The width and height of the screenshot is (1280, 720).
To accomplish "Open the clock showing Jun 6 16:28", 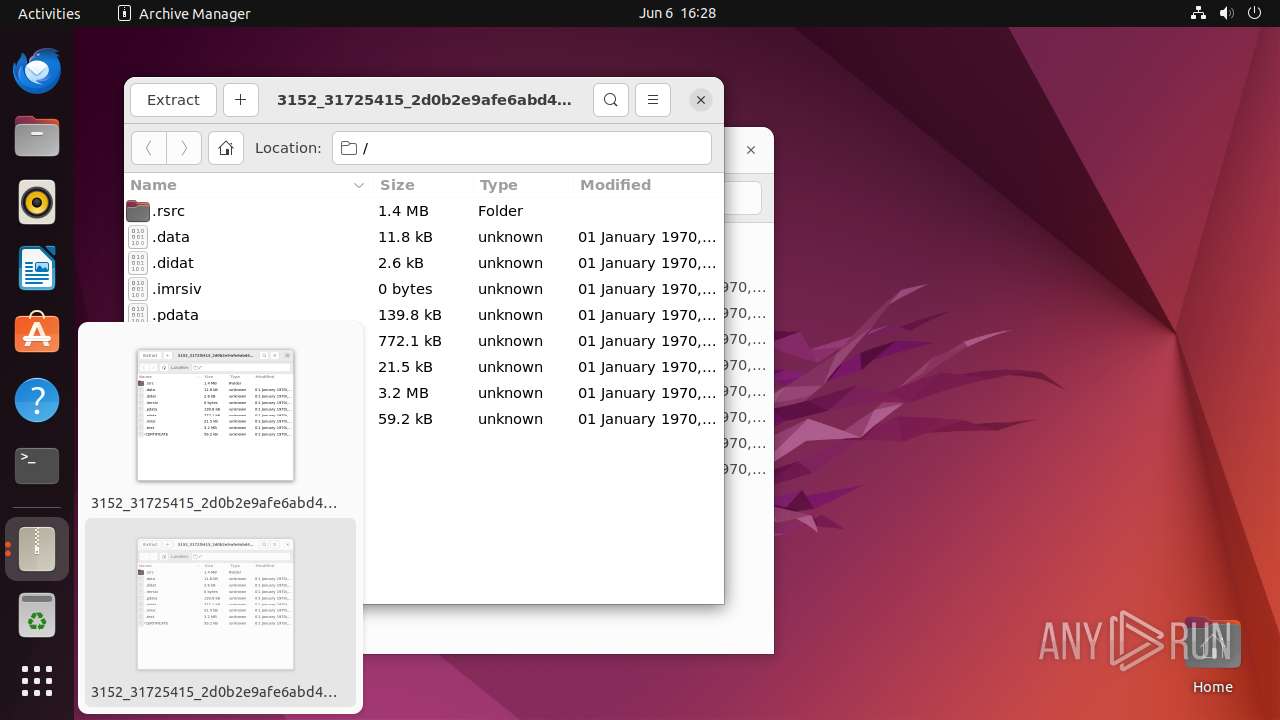I will 677,14.
